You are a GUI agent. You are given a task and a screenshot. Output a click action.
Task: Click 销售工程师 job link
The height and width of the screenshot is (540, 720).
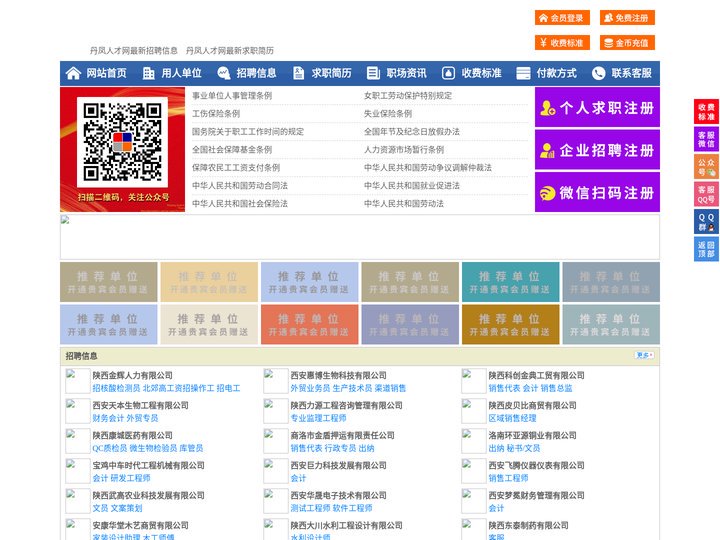[x=508, y=478]
